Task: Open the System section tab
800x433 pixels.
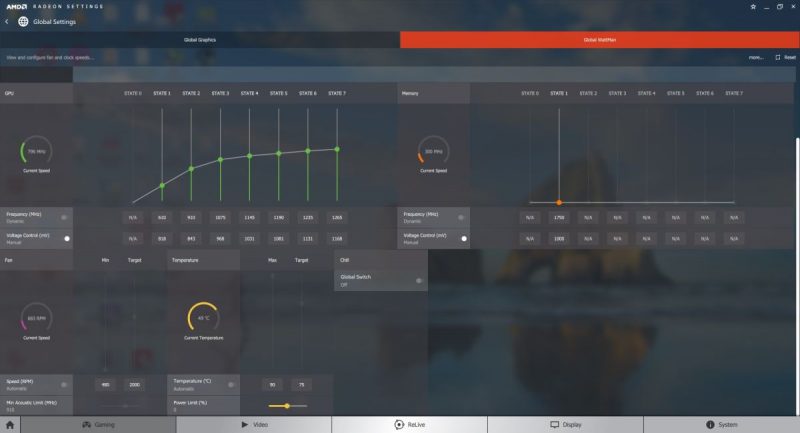Action: [x=721, y=424]
